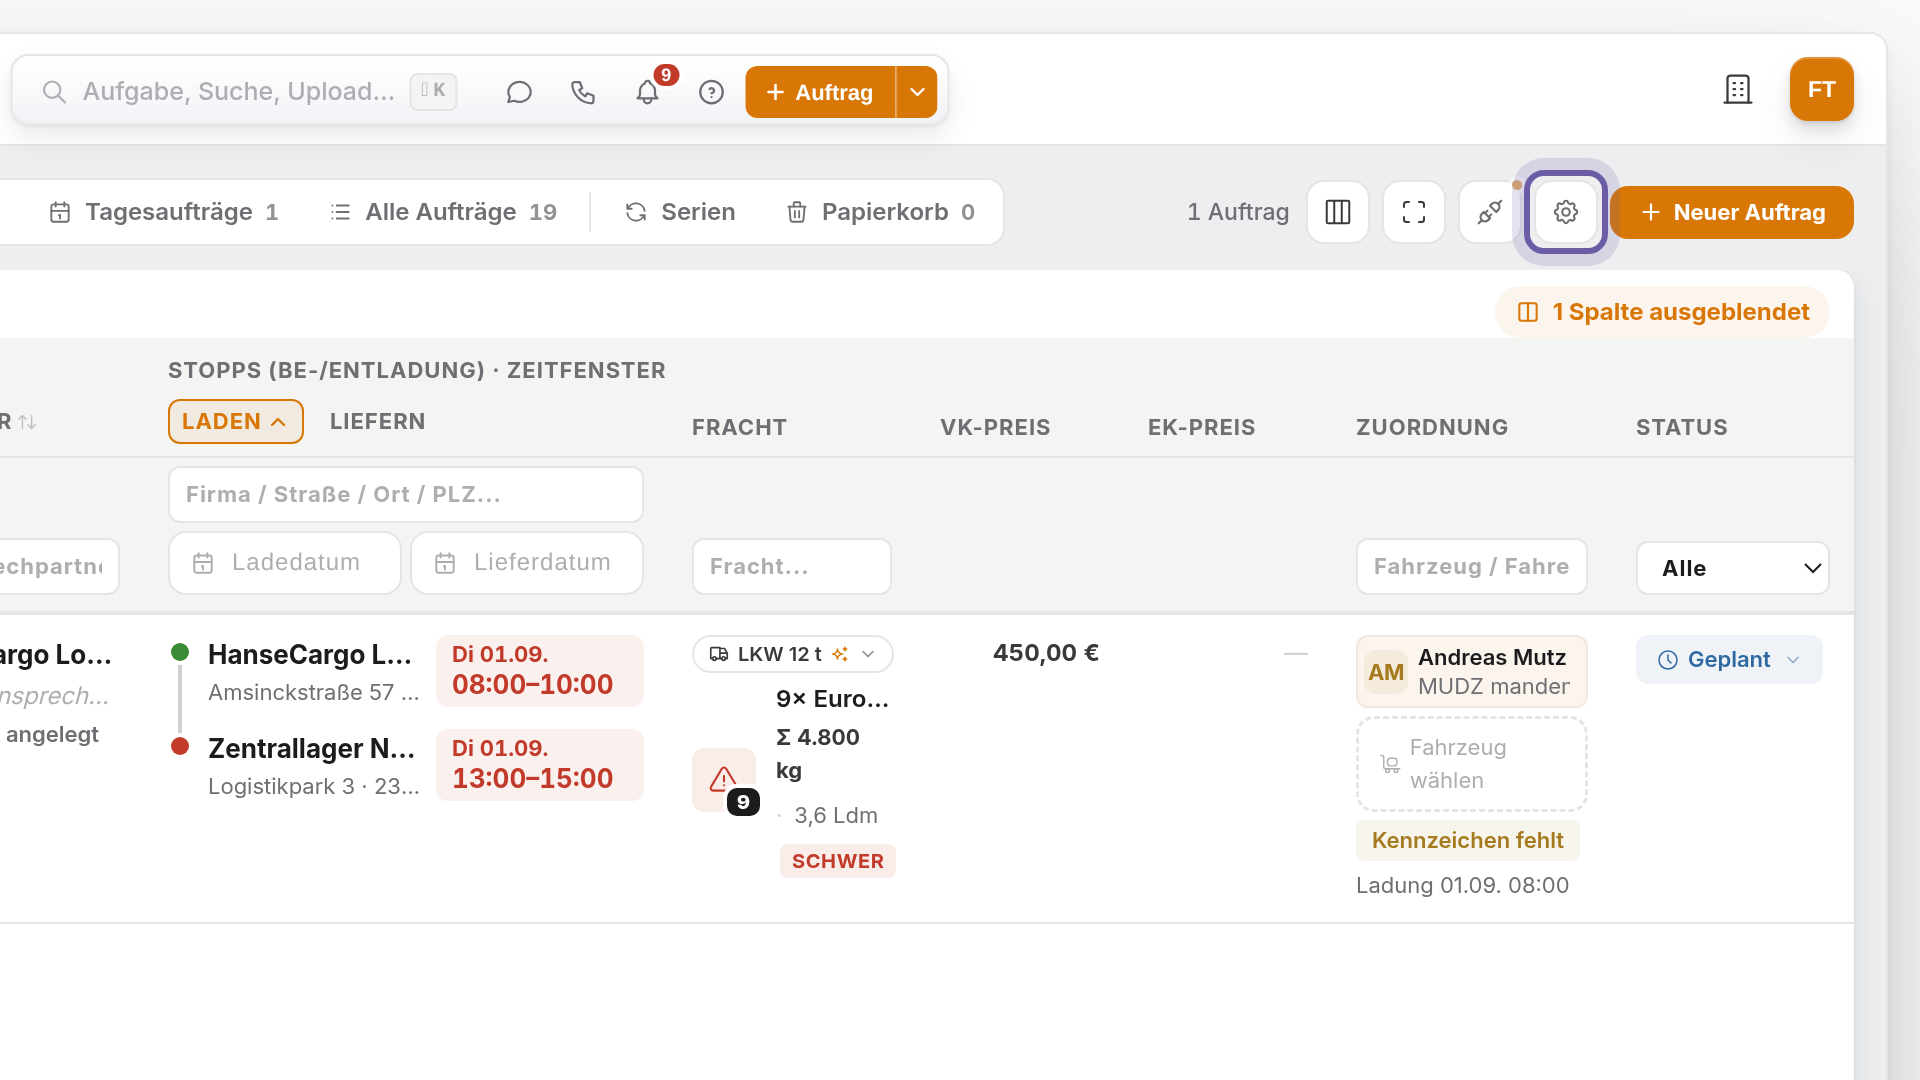This screenshot has height=1080, width=1920.
Task: Focus the Aufgabe, Suche, Upload search field
Action: (238, 92)
